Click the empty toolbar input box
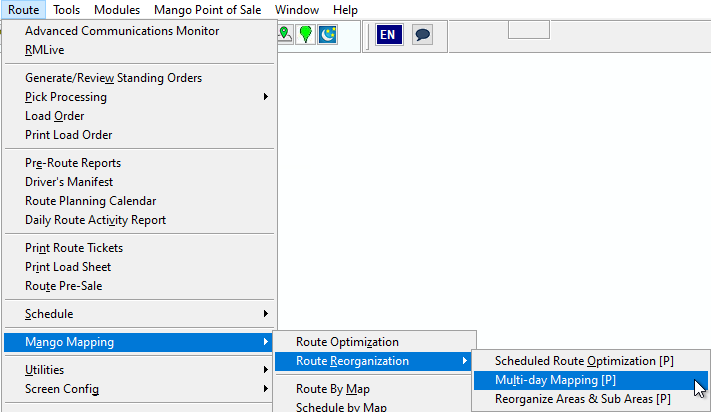 529,29
